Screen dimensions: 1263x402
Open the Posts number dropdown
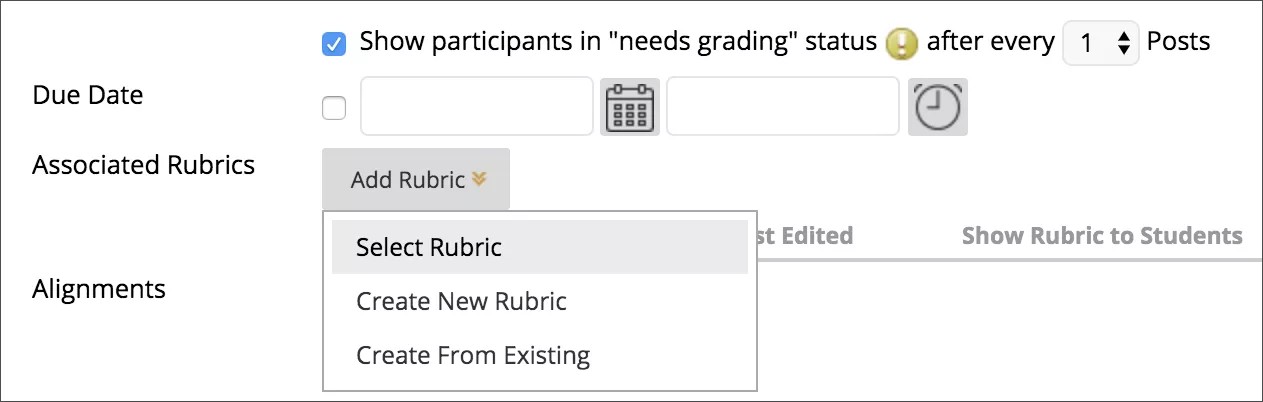(1100, 43)
